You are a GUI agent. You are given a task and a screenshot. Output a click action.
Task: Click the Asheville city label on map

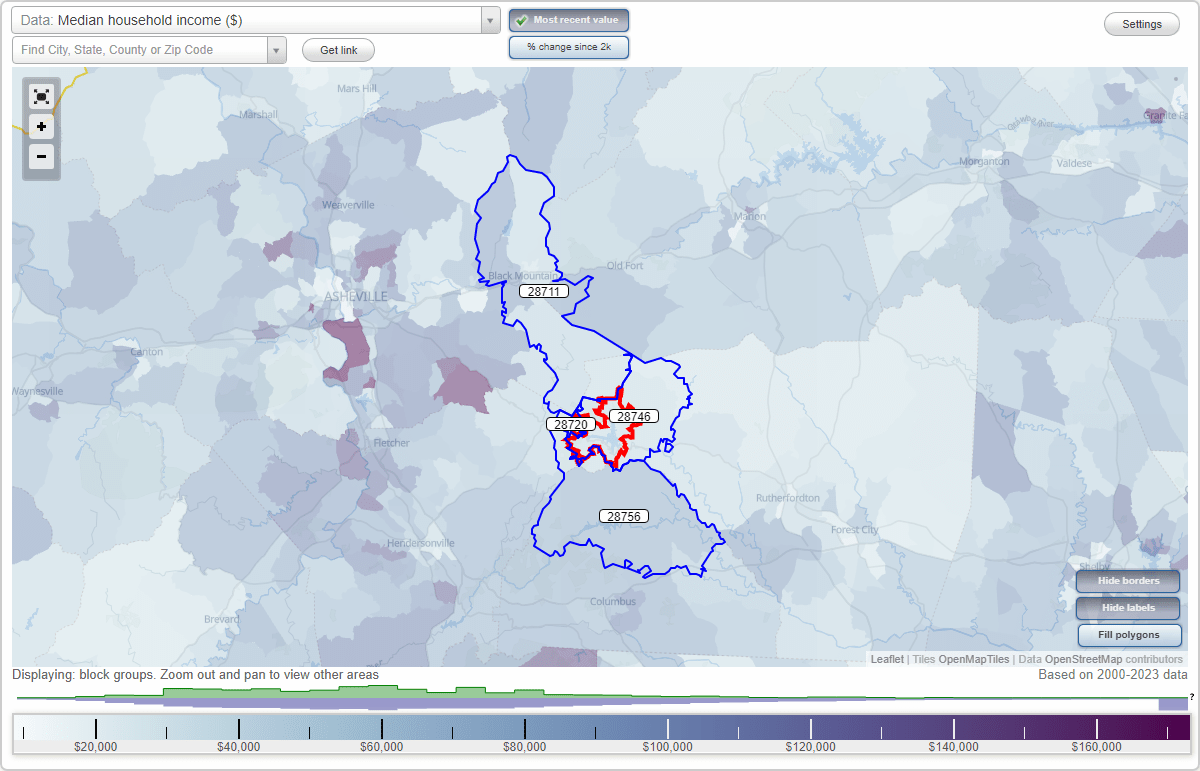point(356,297)
